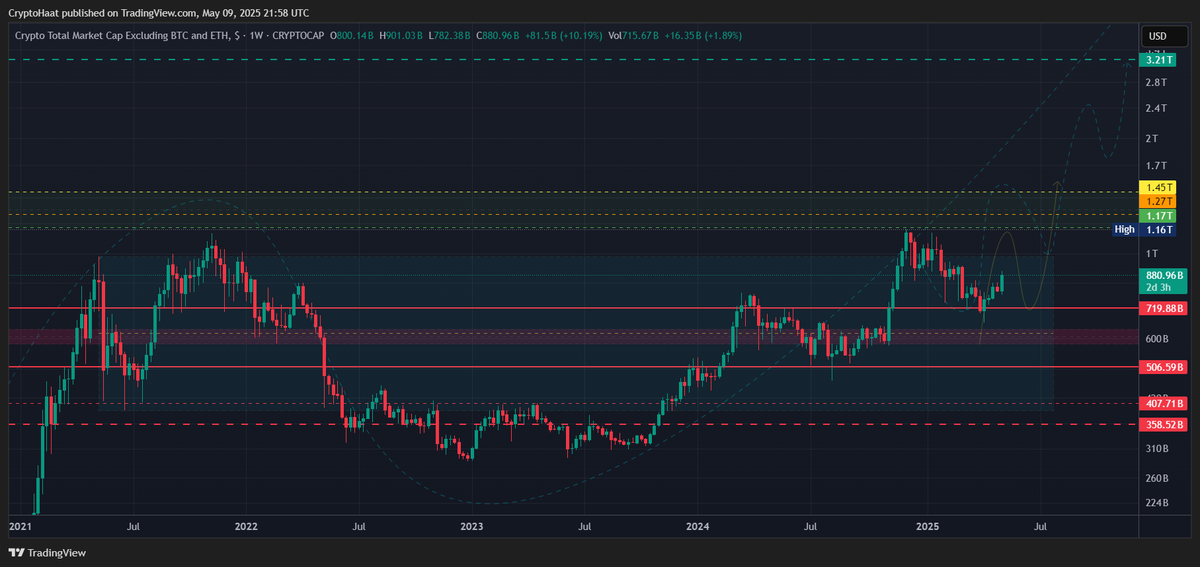Click the 1.7T tick on the price axis

point(1157,165)
